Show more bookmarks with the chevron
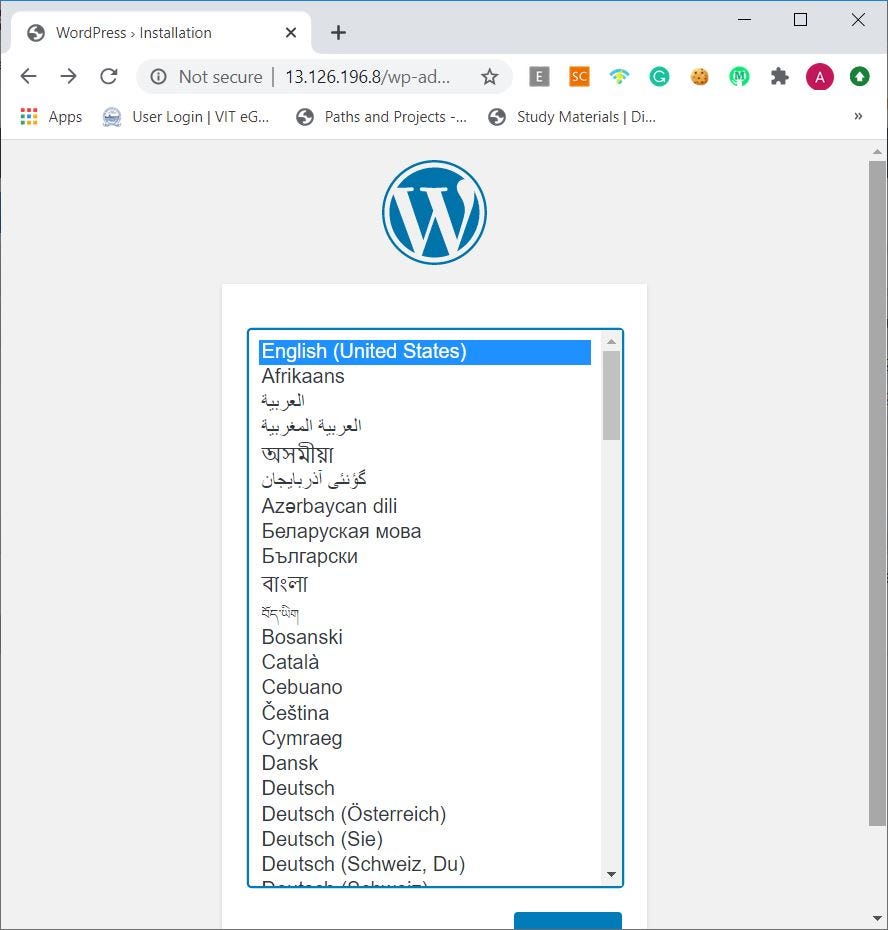 (x=858, y=116)
